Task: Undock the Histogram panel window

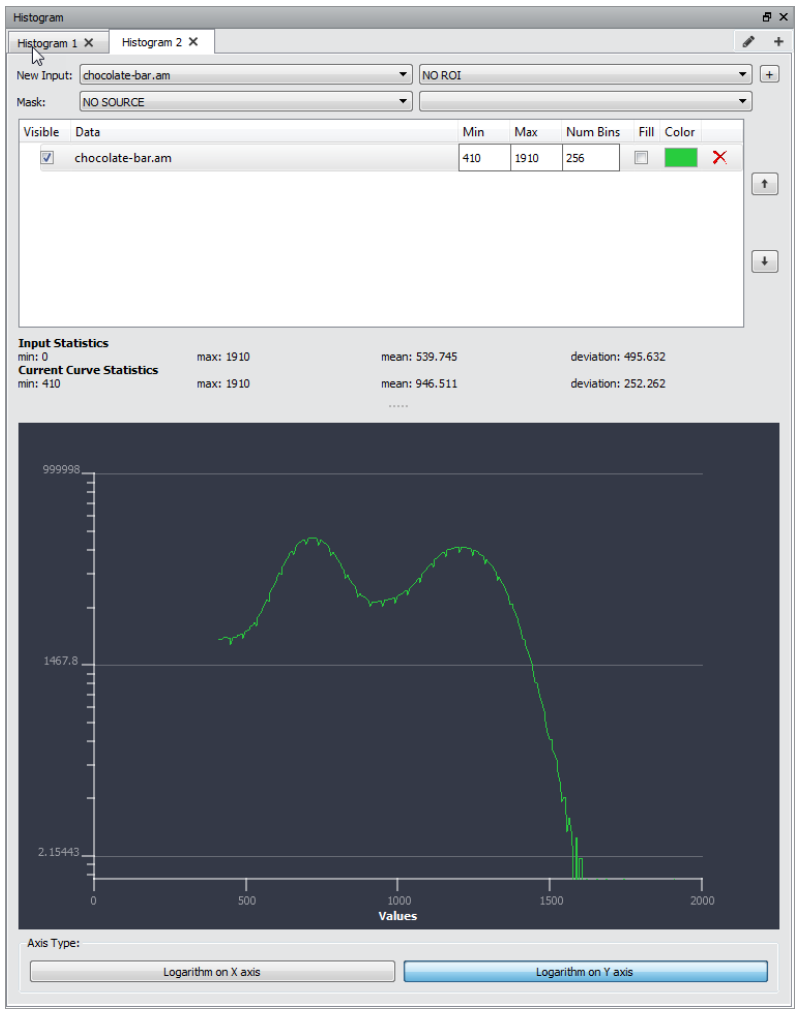Action: pyautogui.click(x=766, y=17)
